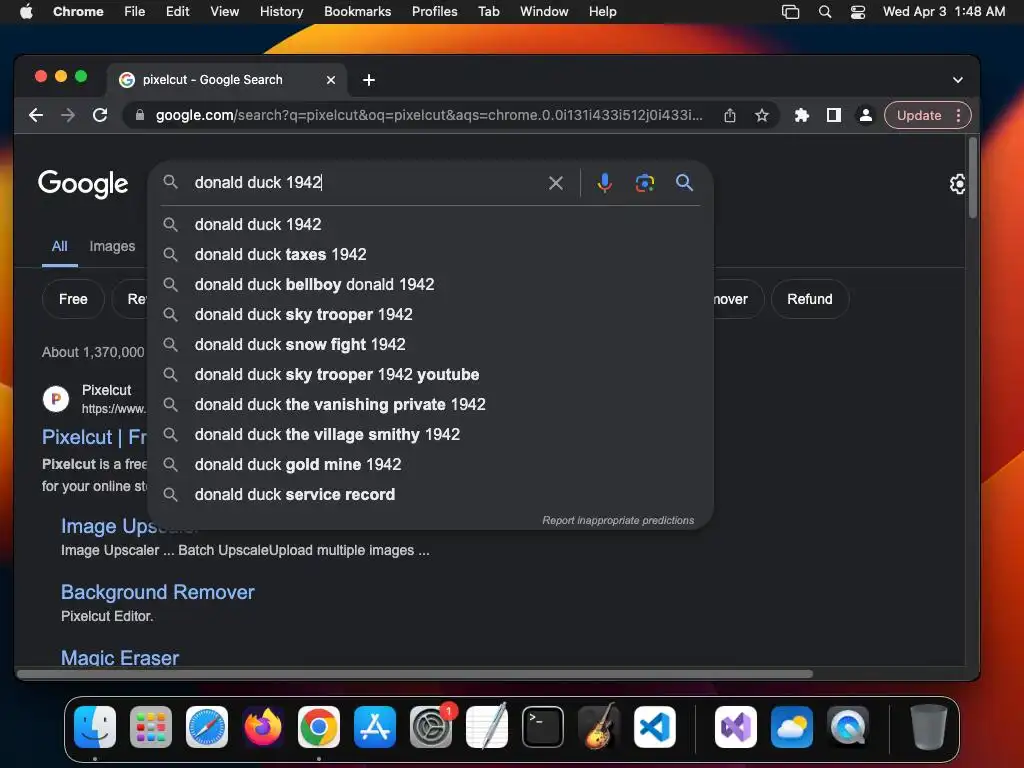
Task: Open the Magic Eraser link
Action: 120,657
